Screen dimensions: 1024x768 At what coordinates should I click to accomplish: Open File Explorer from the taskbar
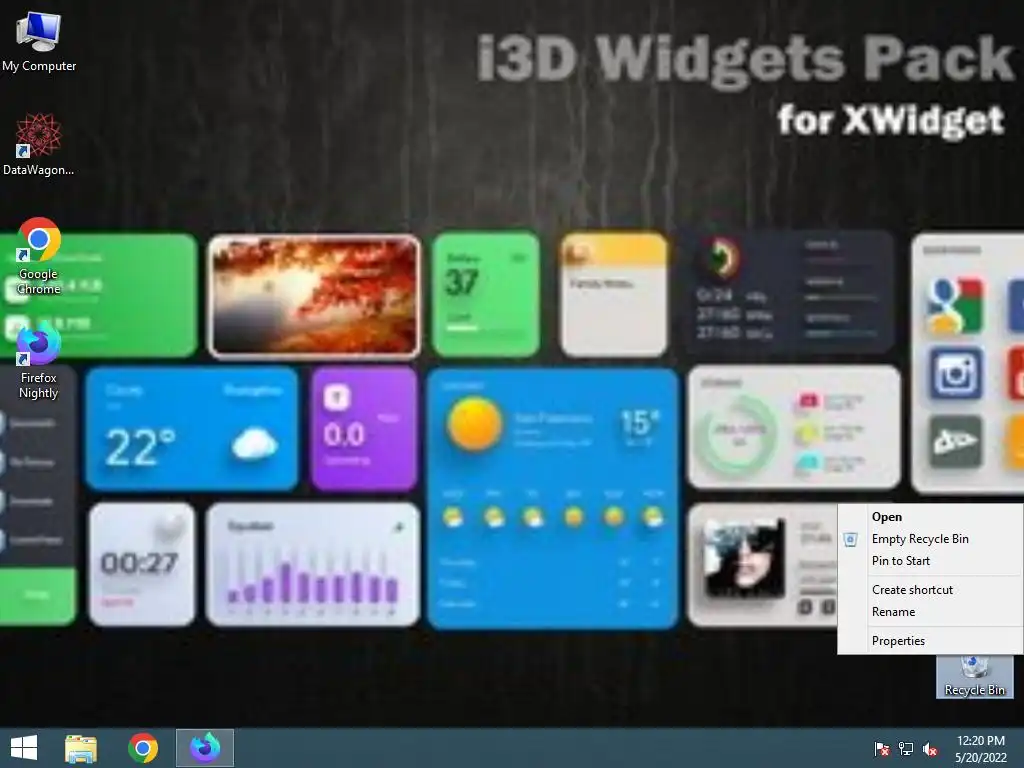81,748
